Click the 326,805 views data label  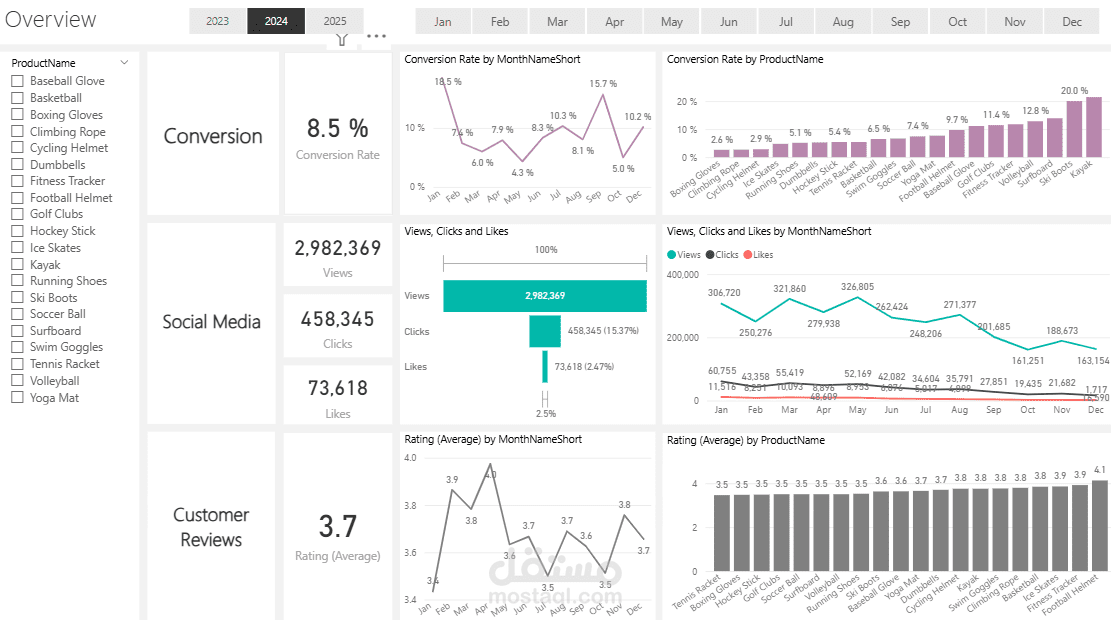857,287
